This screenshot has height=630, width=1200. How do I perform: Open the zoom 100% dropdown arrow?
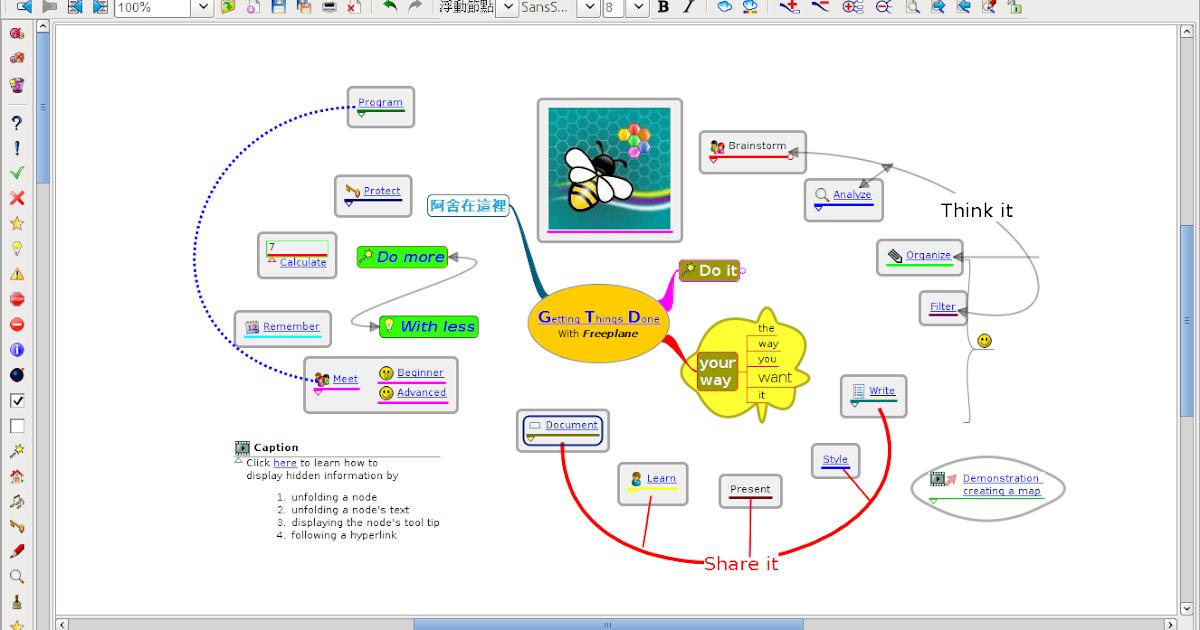(x=202, y=7)
